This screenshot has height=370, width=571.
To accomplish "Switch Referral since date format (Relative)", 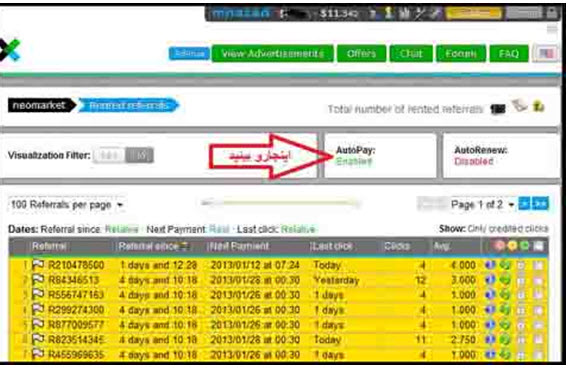I will click(122, 229).
